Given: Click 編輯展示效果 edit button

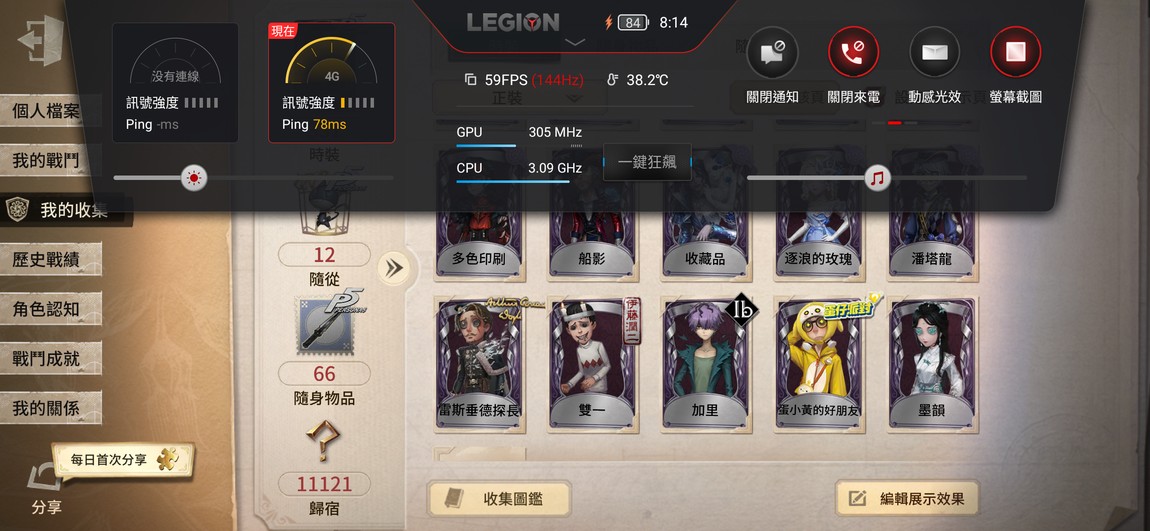Looking at the screenshot, I should 909,499.
